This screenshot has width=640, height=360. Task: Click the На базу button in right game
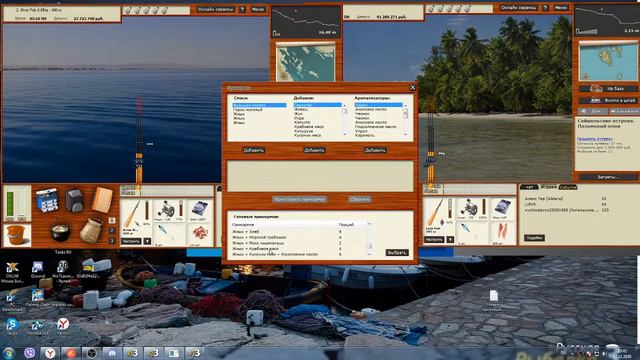click(608, 88)
